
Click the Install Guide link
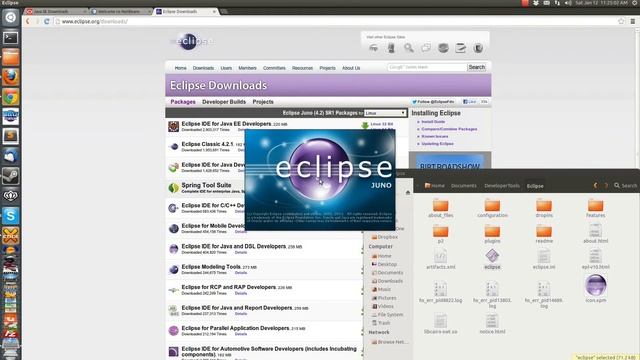click(433, 122)
